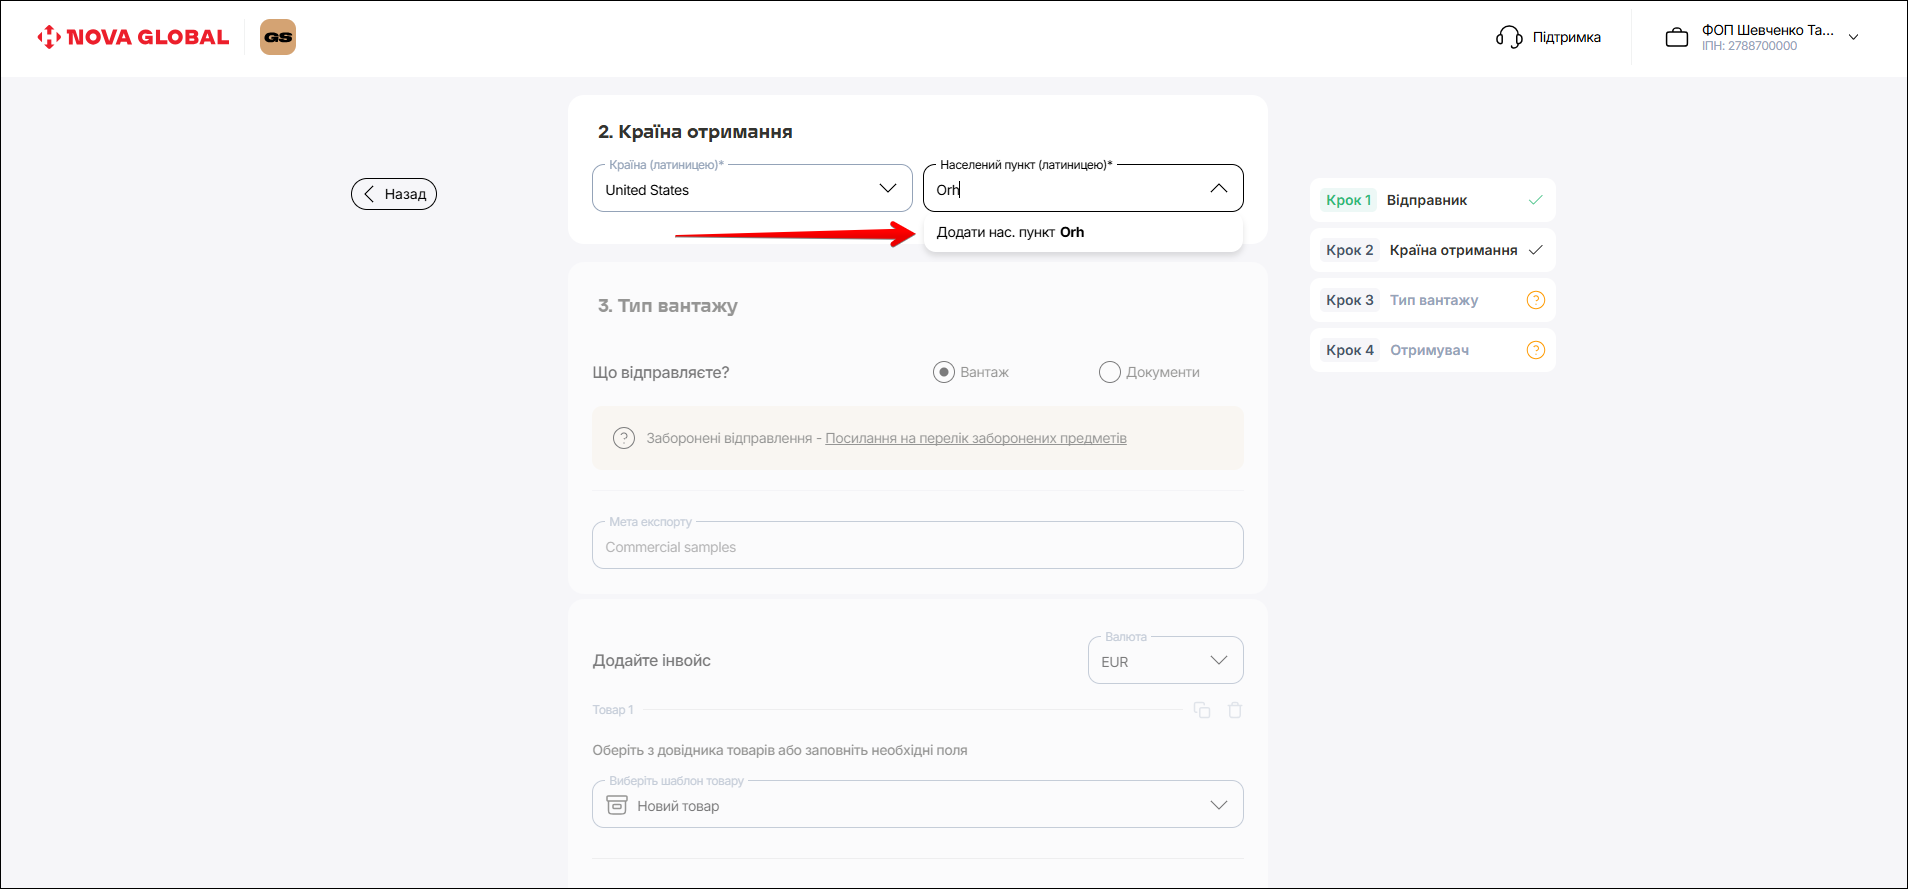This screenshot has height=889, width=1908.
Task: Select the Документи radio button
Action: tap(1109, 372)
